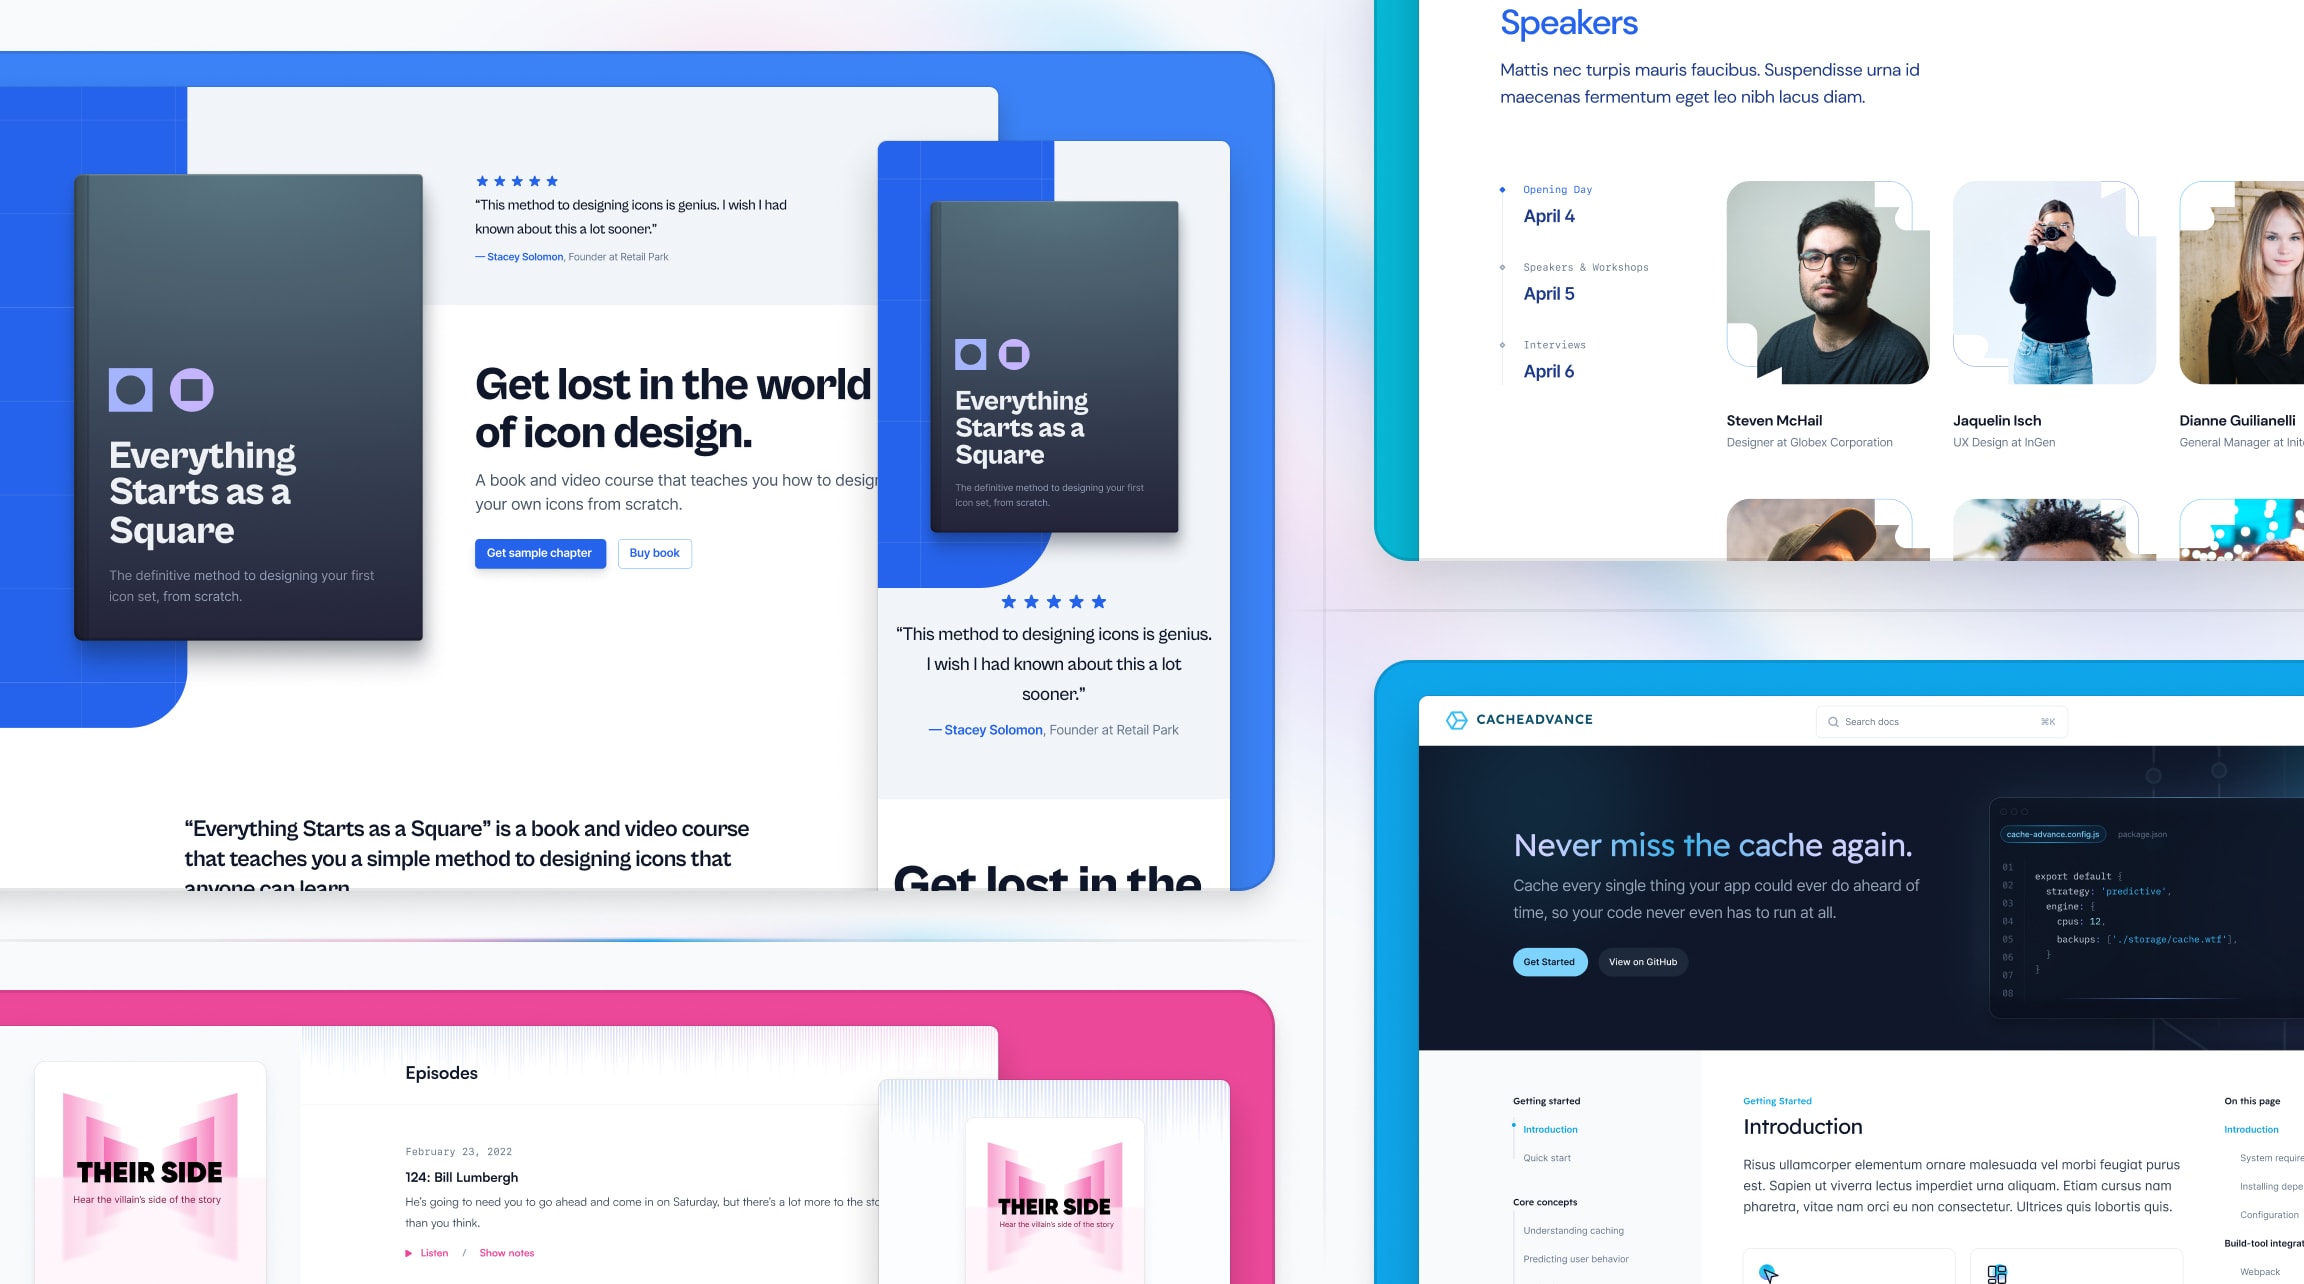Expand the 'Getting Started' sidebar section
Image resolution: width=2304 pixels, height=1284 pixels.
[1545, 1102]
